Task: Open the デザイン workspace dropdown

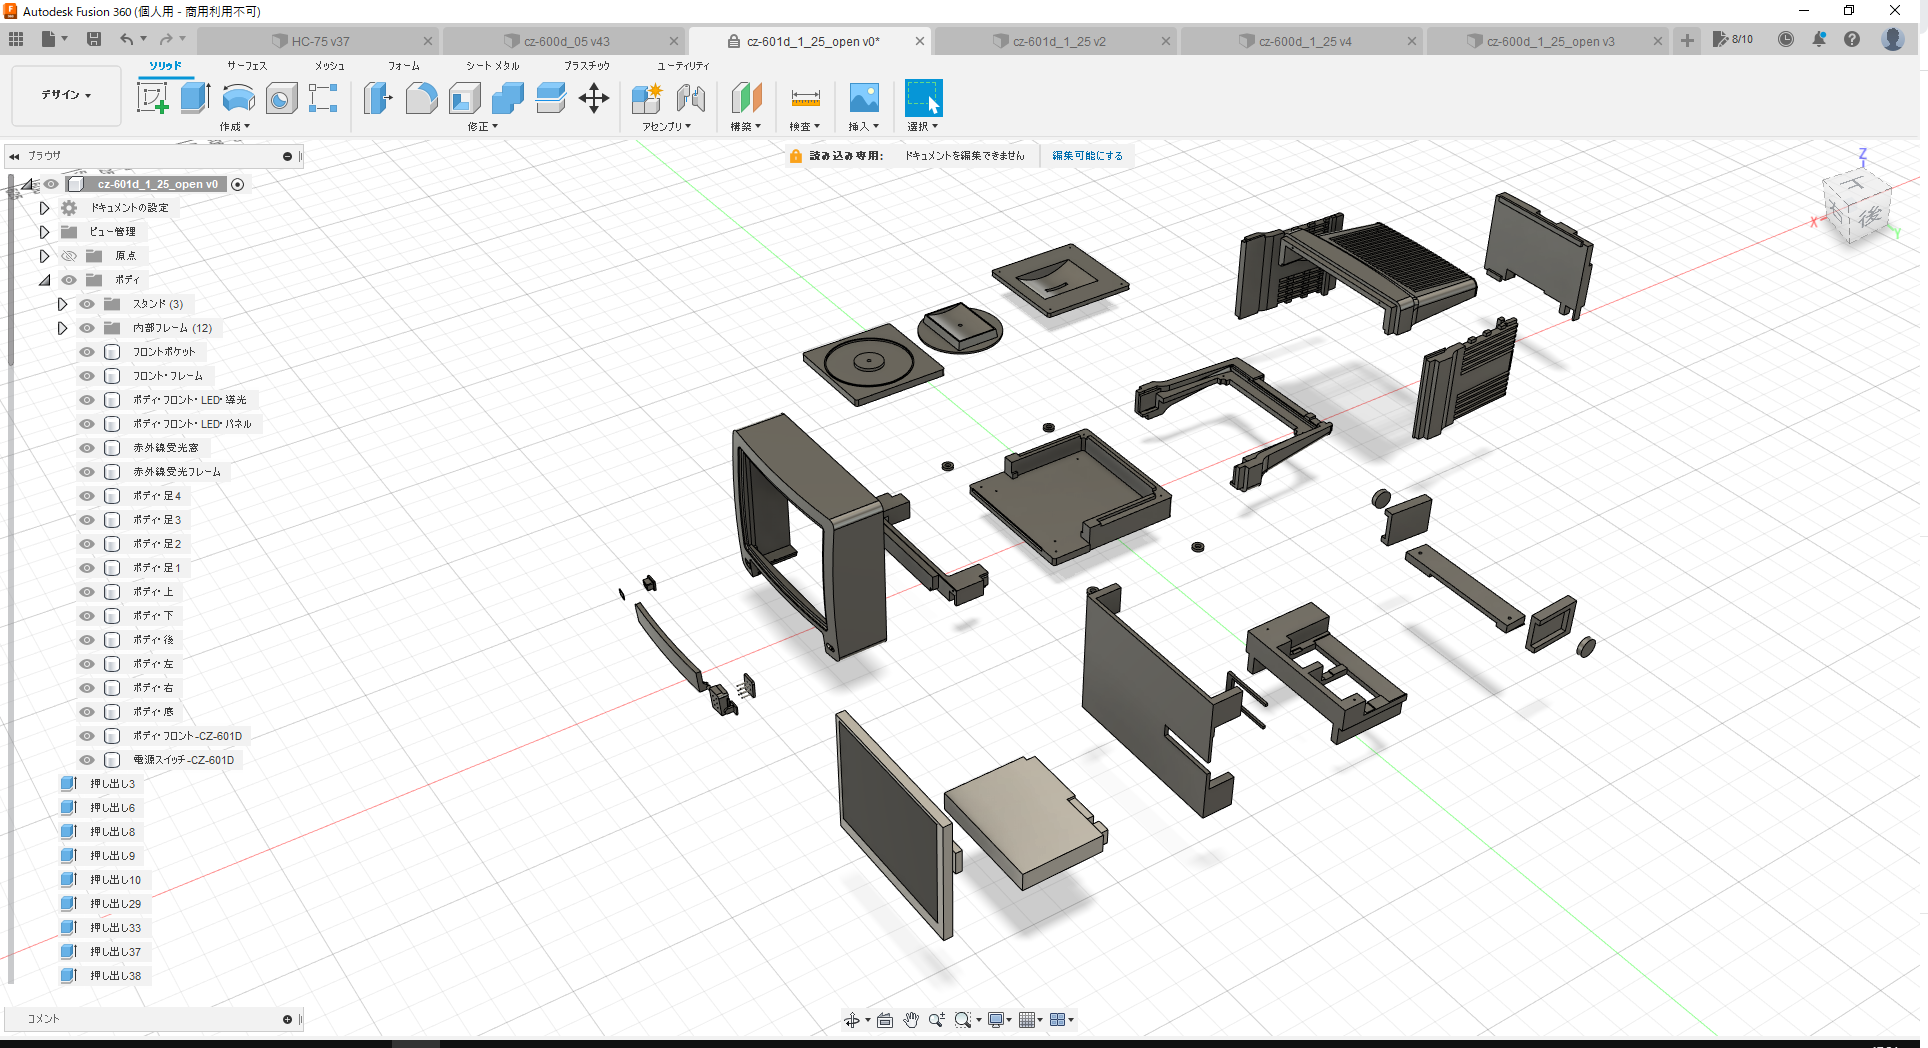Action: click(x=64, y=95)
